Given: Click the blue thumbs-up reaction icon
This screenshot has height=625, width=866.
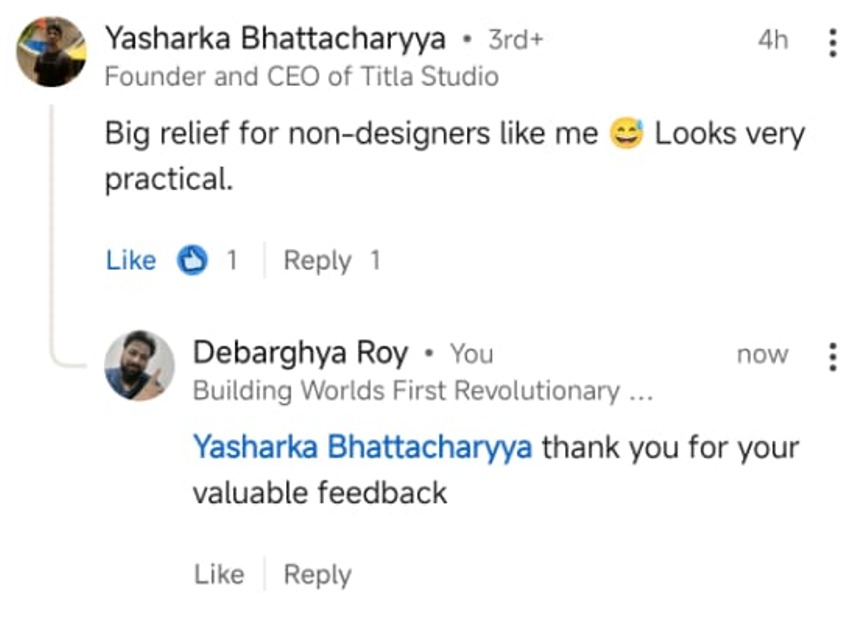Looking at the screenshot, I should (x=191, y=261).
